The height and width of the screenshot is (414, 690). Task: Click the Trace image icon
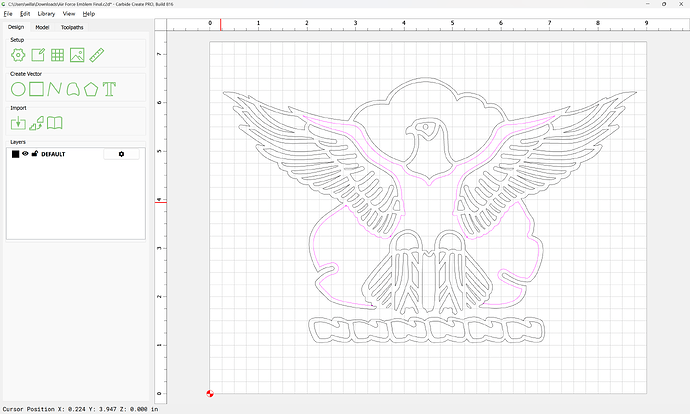tap(37, 123)
